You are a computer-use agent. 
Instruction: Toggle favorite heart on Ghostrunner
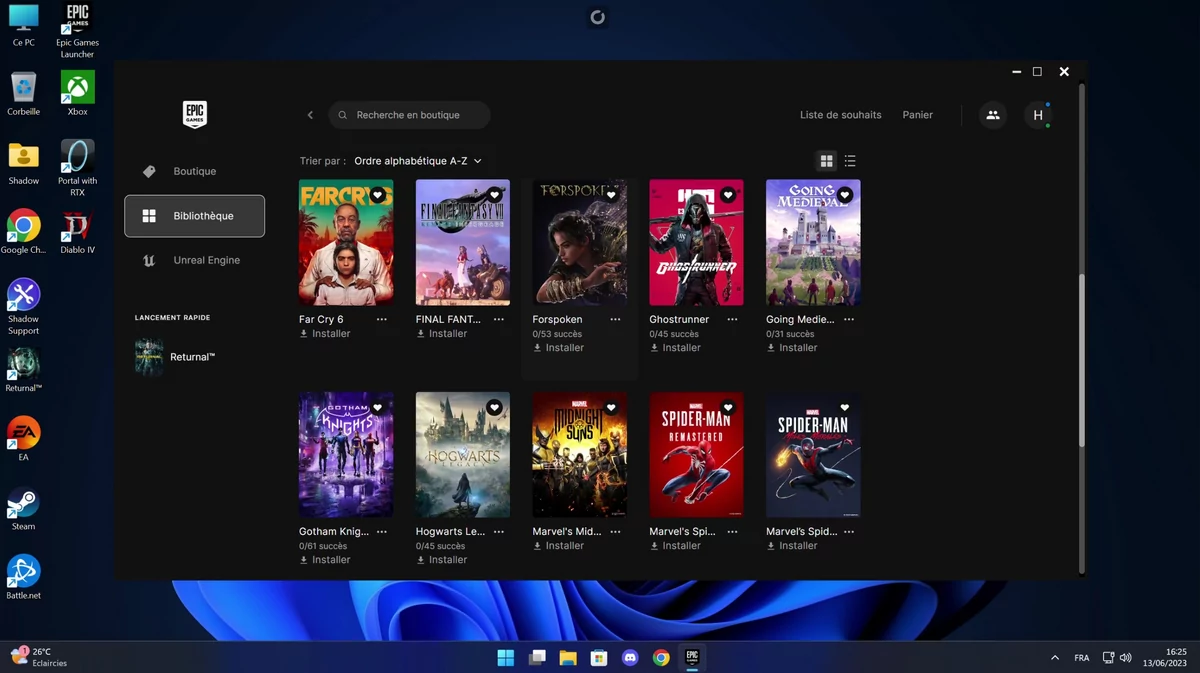(x=728, y=195)
